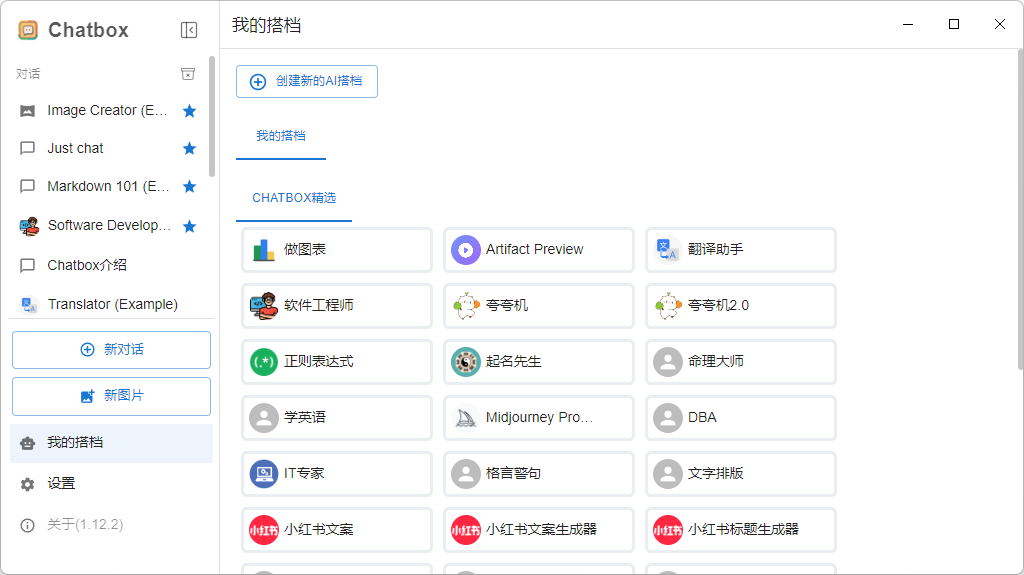Click the picture icon in 新图片 button

(87, 396)
